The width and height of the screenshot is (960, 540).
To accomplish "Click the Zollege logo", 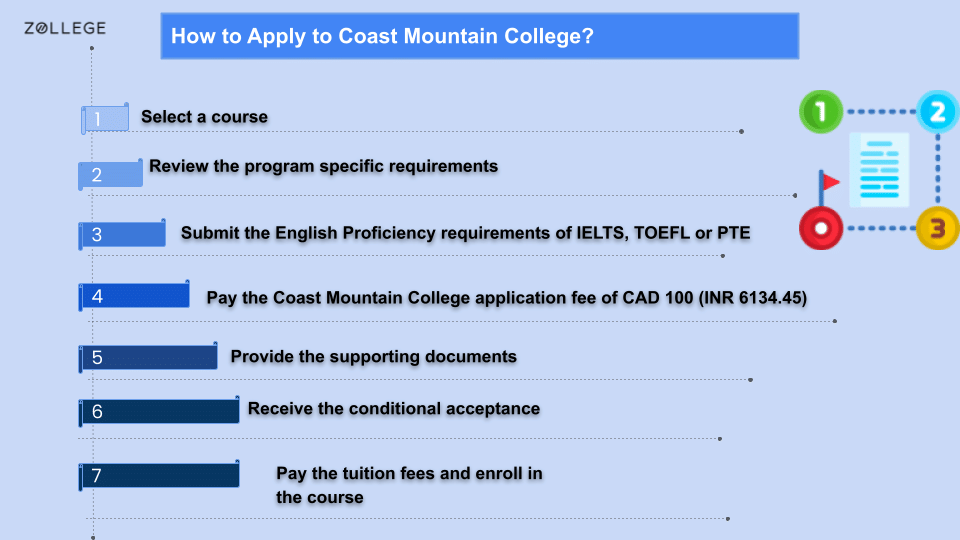I will click(x=65, y=28).
